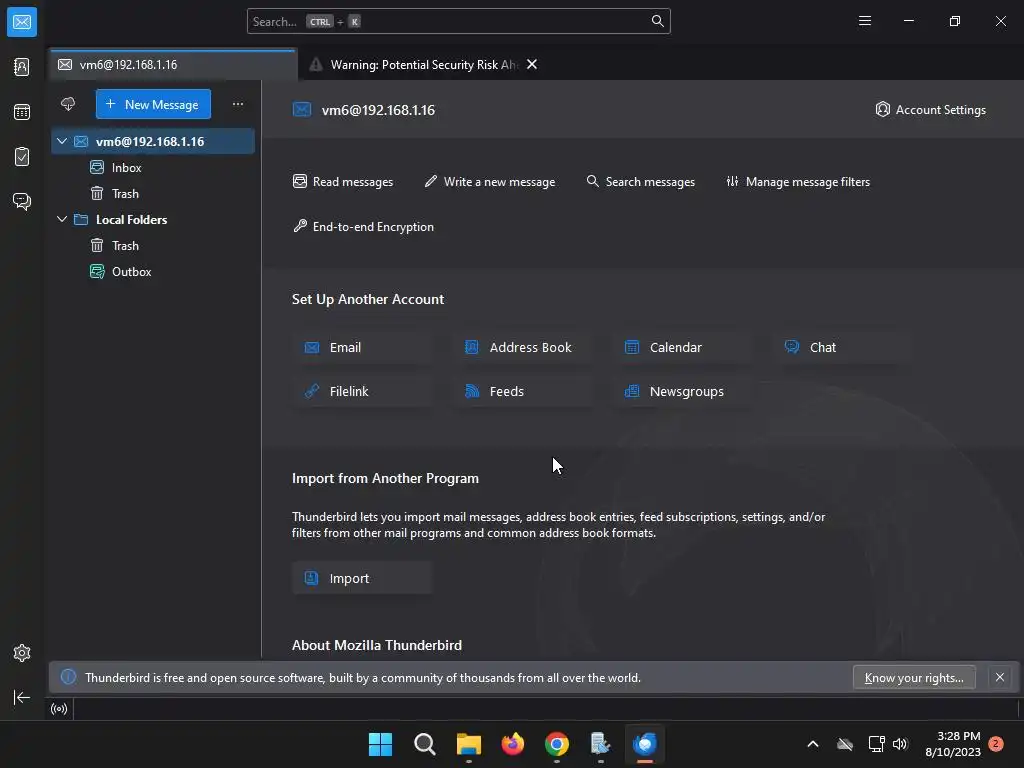Click Write a new message
Image resolution: width=1024 pixels, height=768 pixels.
tap(490, 182)
